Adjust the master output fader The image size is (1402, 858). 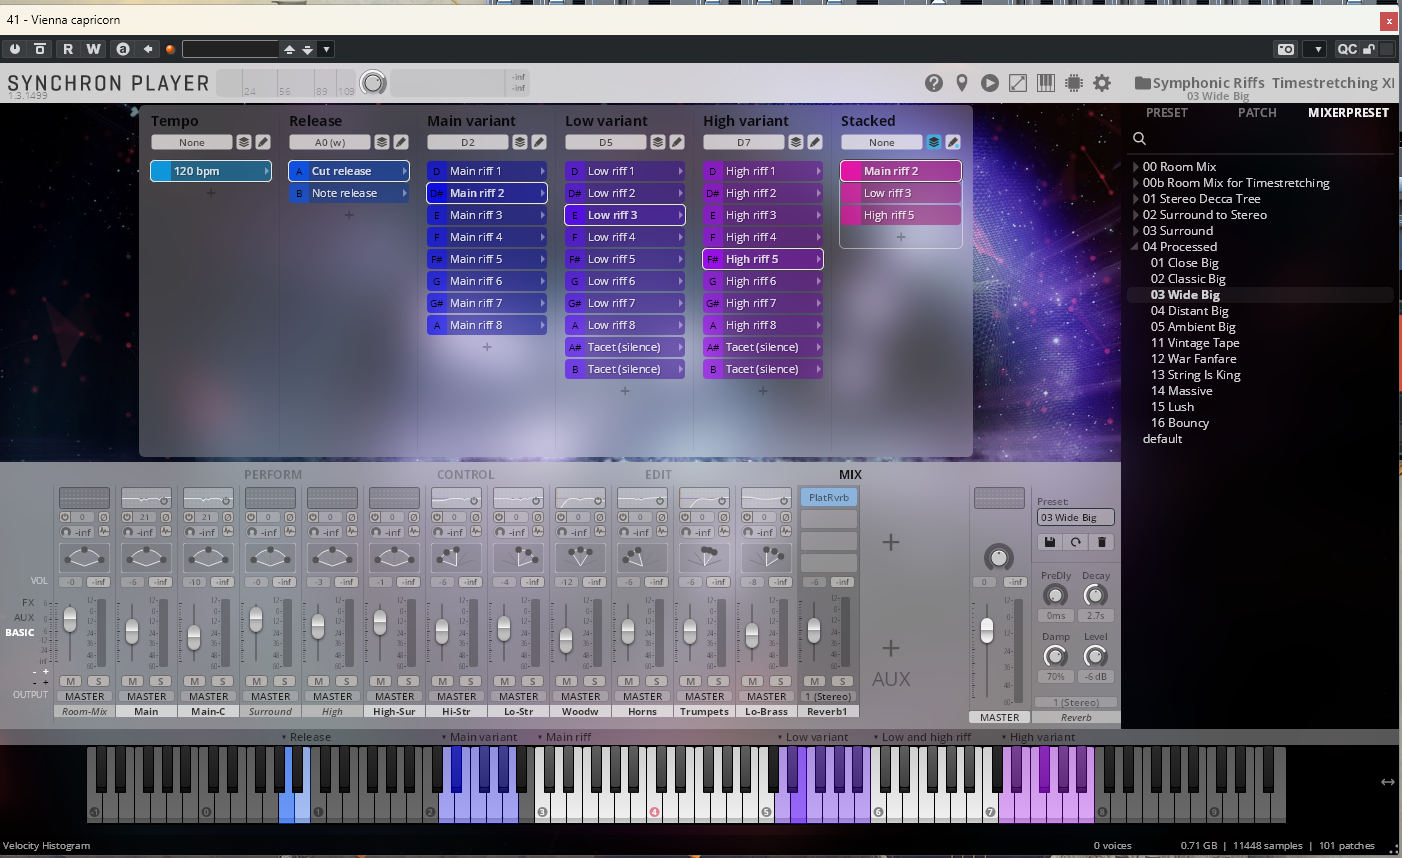(x=987, y=630)
